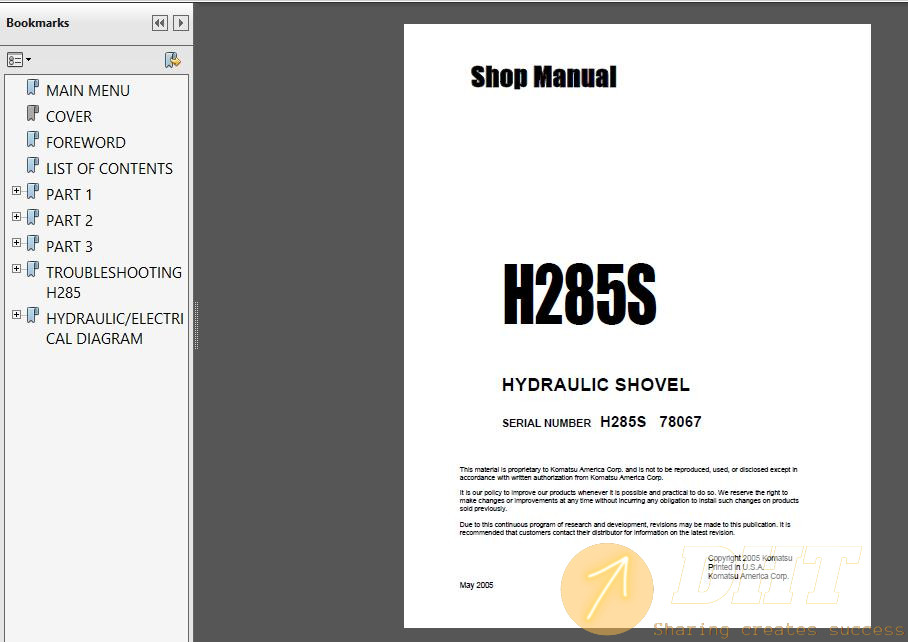908x642 pixels.
Task: Click the bookmark icon beside PART 3
Action: pos(33,244)
